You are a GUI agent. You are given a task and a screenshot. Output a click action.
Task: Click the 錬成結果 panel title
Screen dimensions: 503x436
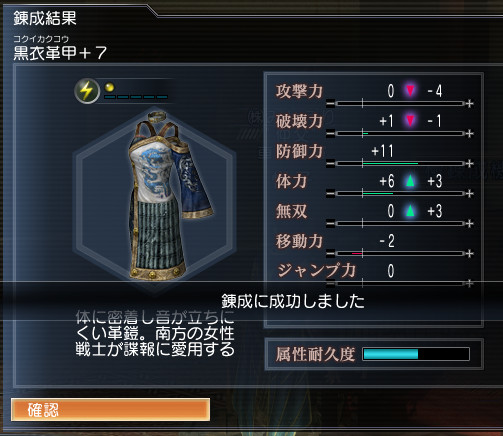[x=45, y=18]
